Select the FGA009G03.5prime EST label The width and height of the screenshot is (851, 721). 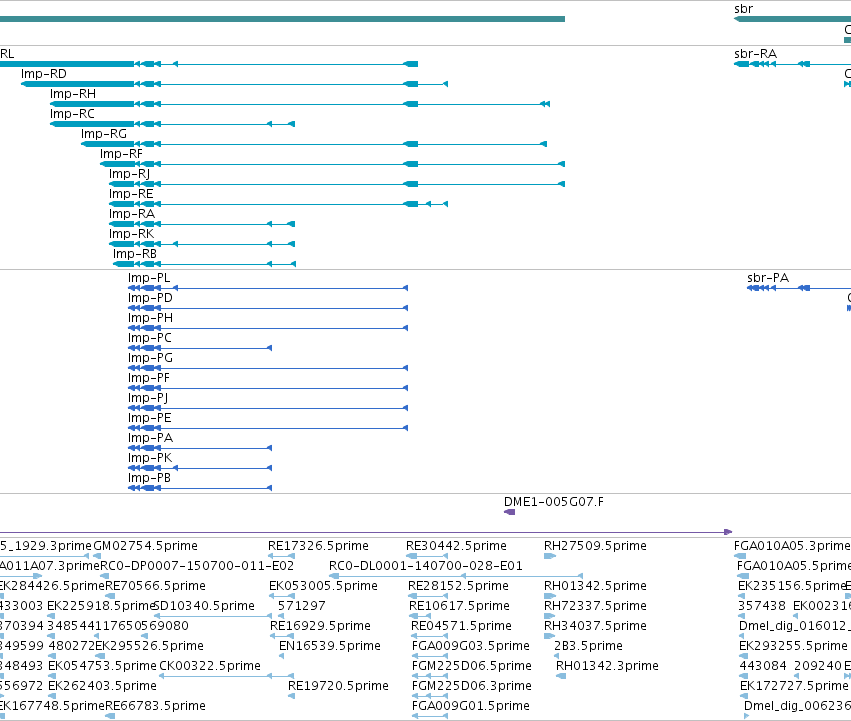coord(471,646)
